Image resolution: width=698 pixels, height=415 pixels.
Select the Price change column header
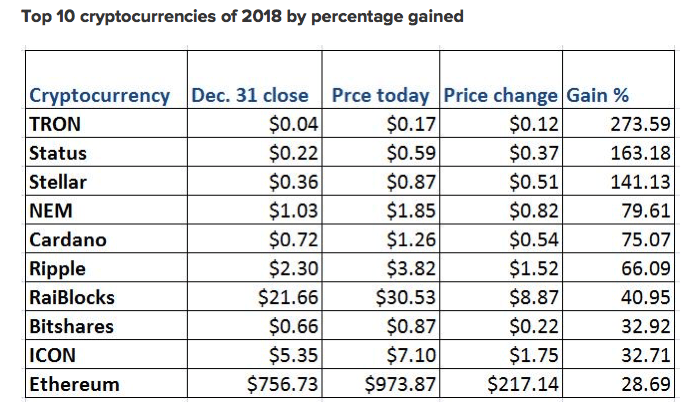pyautogui.click(x=500, y=96)
